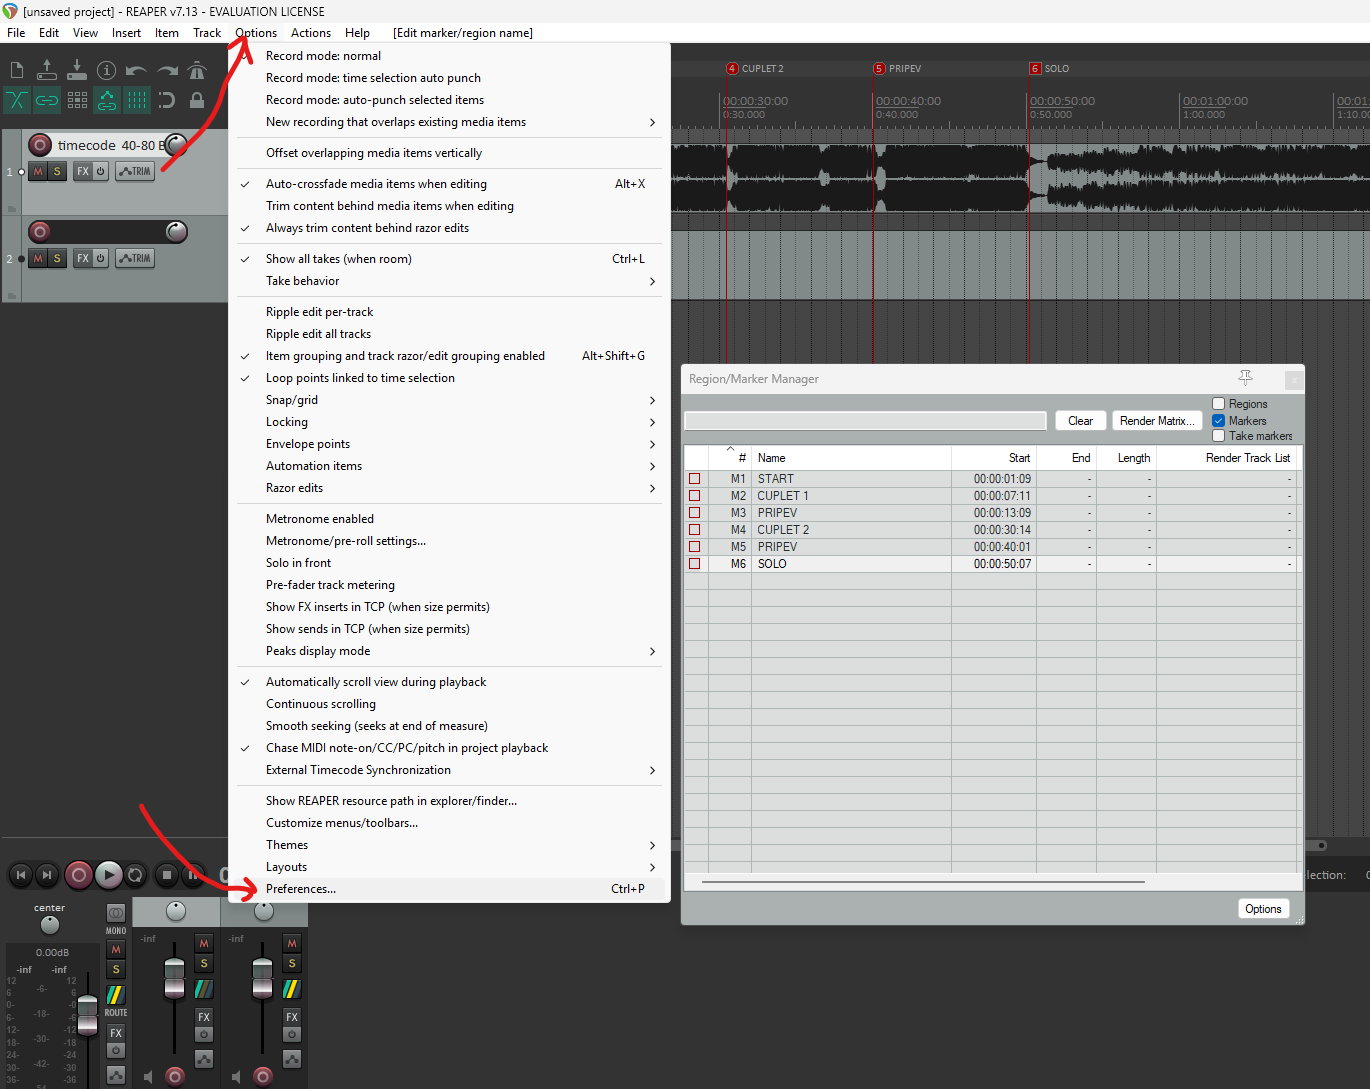Toggle the envelope points link icon

107,100
